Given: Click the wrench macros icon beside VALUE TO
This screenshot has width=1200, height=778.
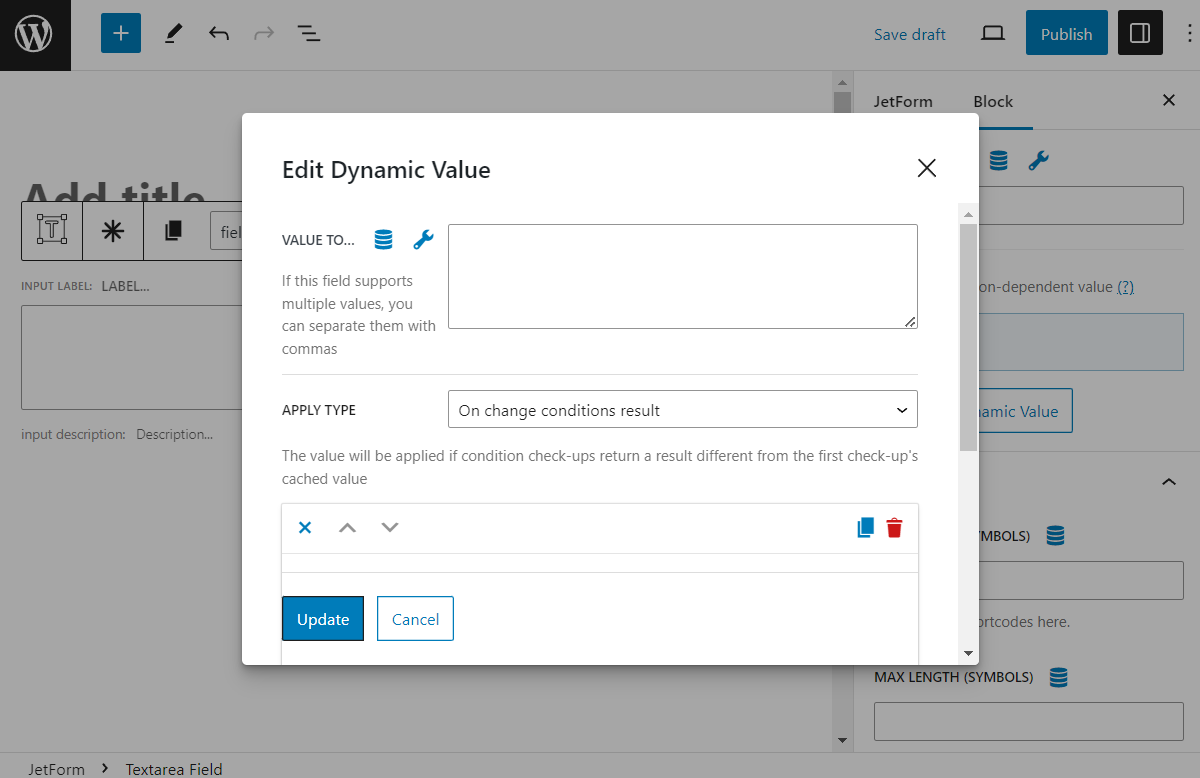Looking at the screenshot, I should click(423, 240).
